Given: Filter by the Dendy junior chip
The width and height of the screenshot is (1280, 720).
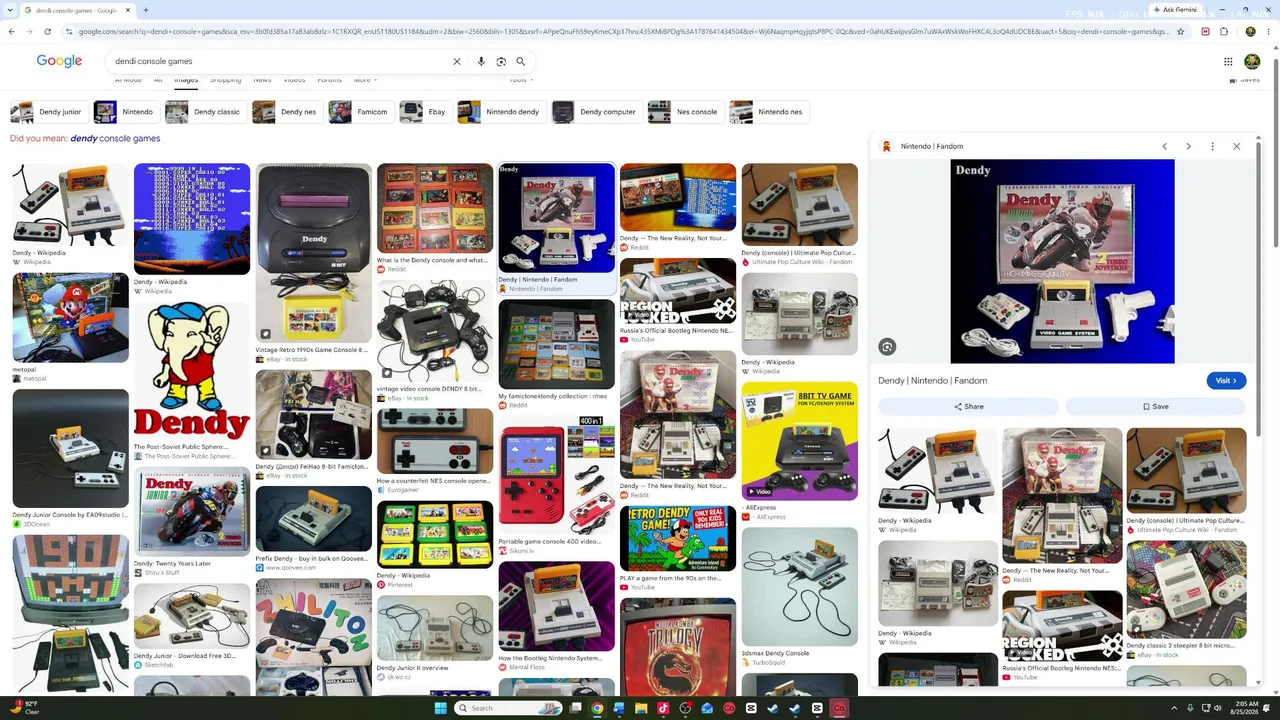Looking at the screenshot, I should (x=47, y=112).
